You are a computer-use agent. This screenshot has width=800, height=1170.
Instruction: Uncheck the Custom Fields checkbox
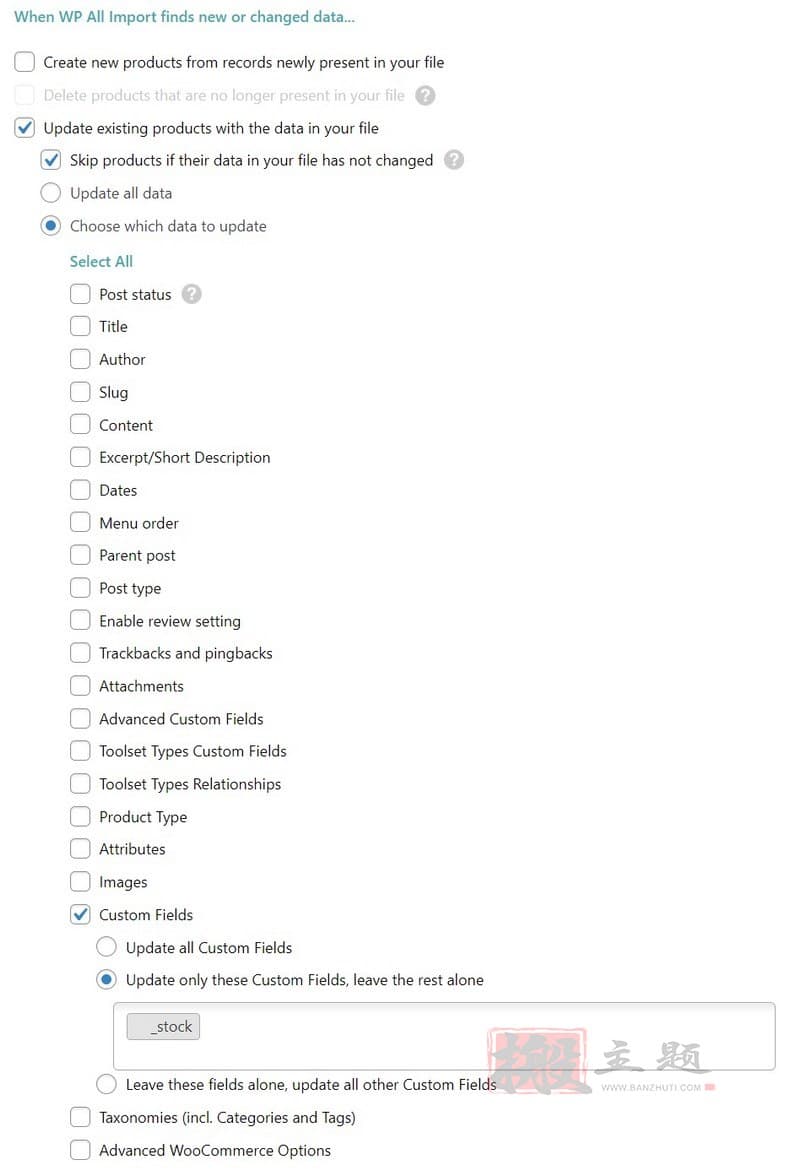click(x=80, y=915)
